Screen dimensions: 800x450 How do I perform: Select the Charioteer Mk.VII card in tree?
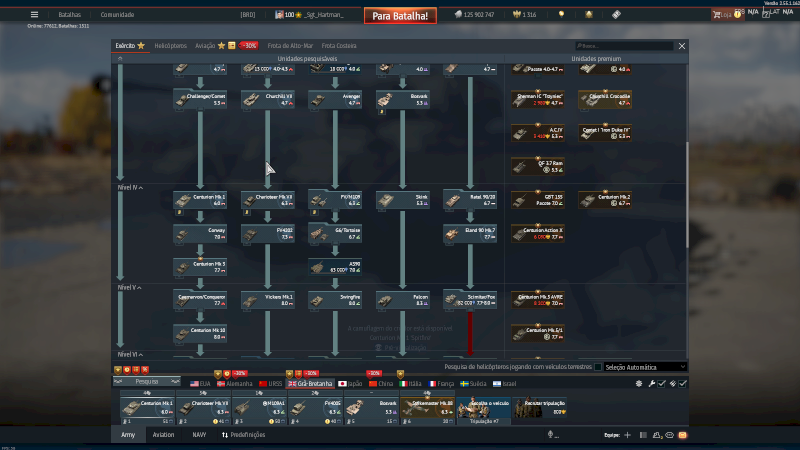pos(267,199)
